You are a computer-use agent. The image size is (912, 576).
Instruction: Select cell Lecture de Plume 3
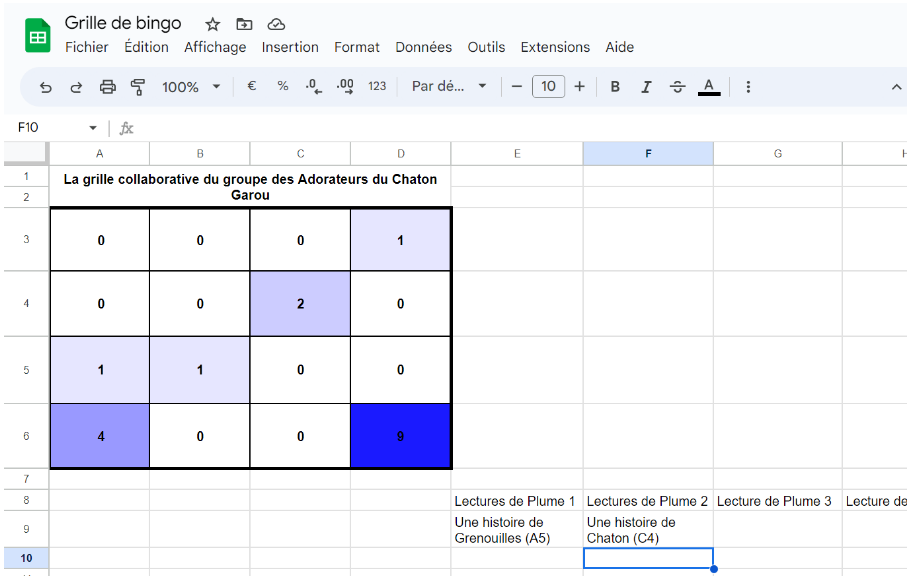tap(778, 501)
